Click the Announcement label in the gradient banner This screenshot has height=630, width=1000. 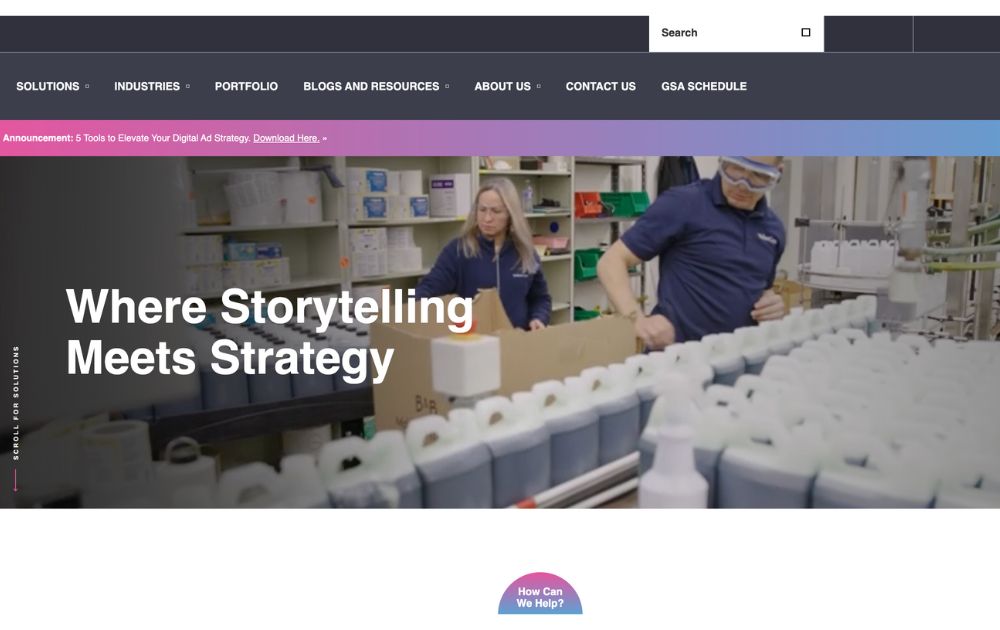click(38, 138)
